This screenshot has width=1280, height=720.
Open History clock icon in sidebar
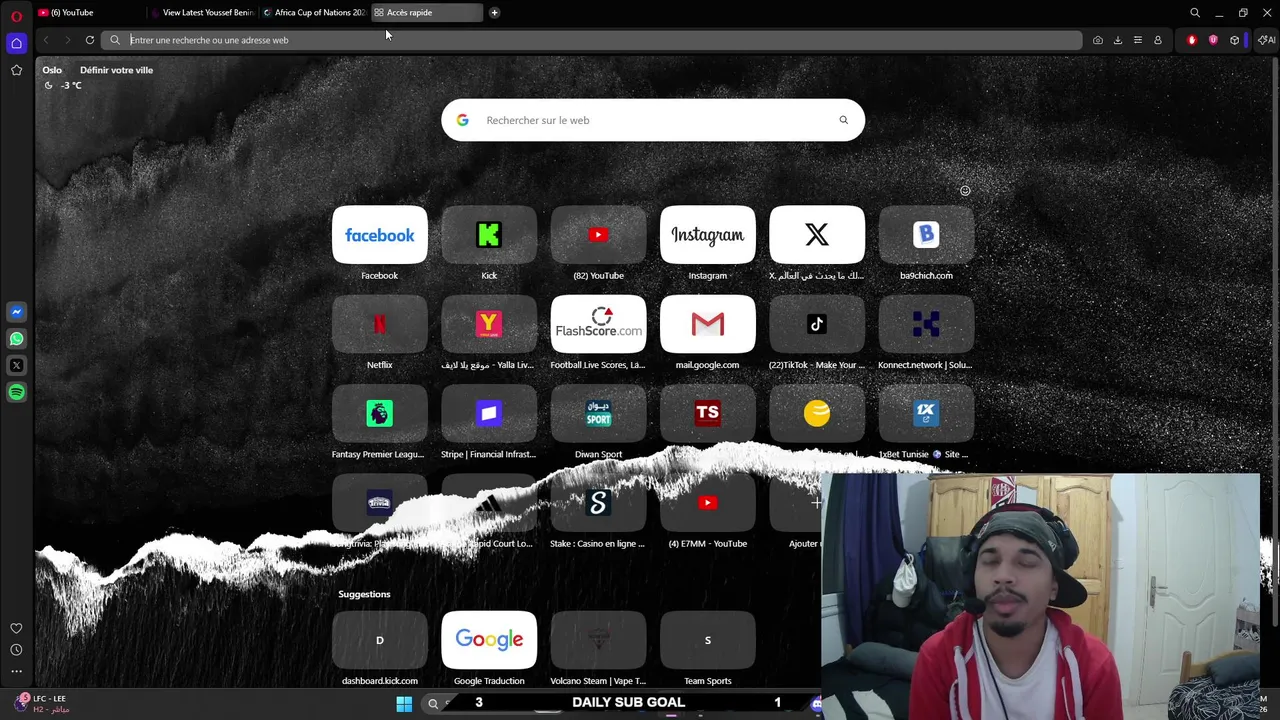pos(16,650)
